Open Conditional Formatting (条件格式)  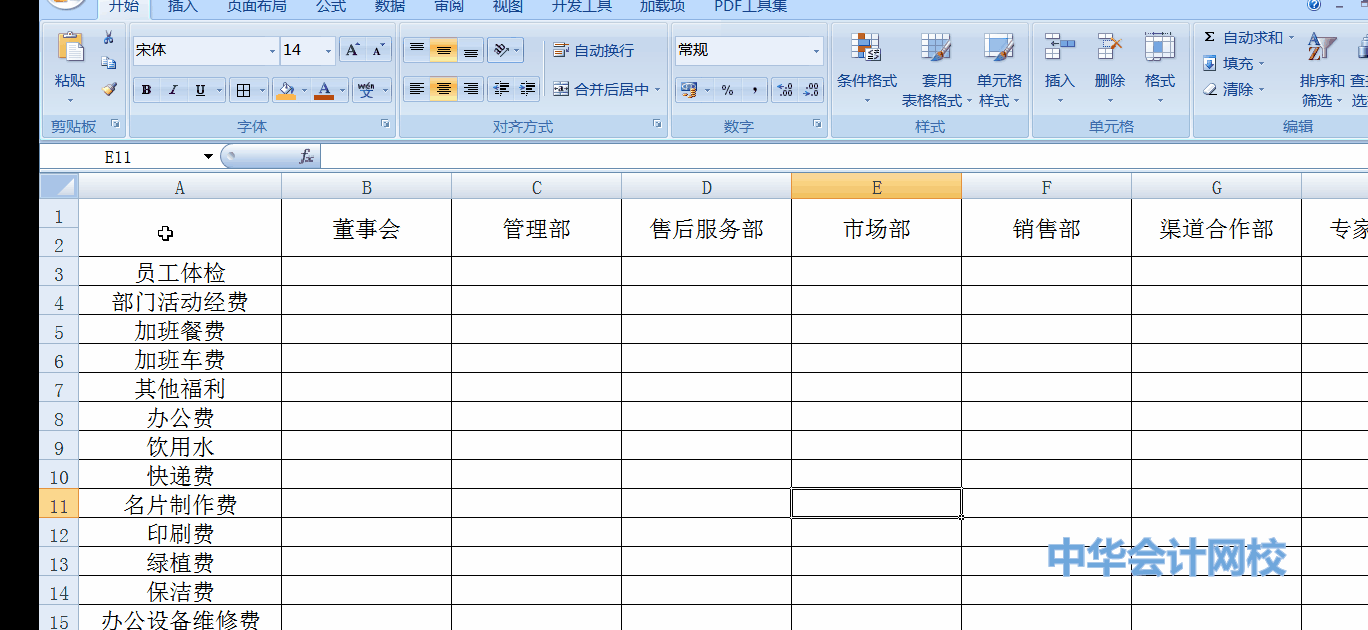[866, 68]
